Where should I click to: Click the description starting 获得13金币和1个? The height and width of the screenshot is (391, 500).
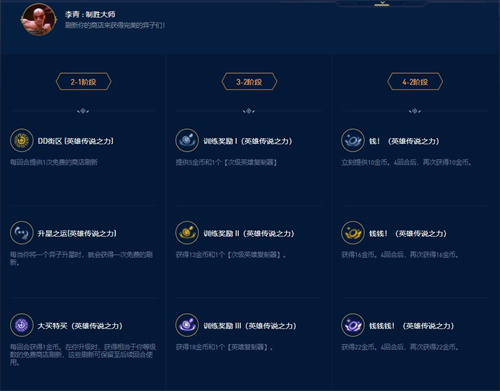point(231,255)
